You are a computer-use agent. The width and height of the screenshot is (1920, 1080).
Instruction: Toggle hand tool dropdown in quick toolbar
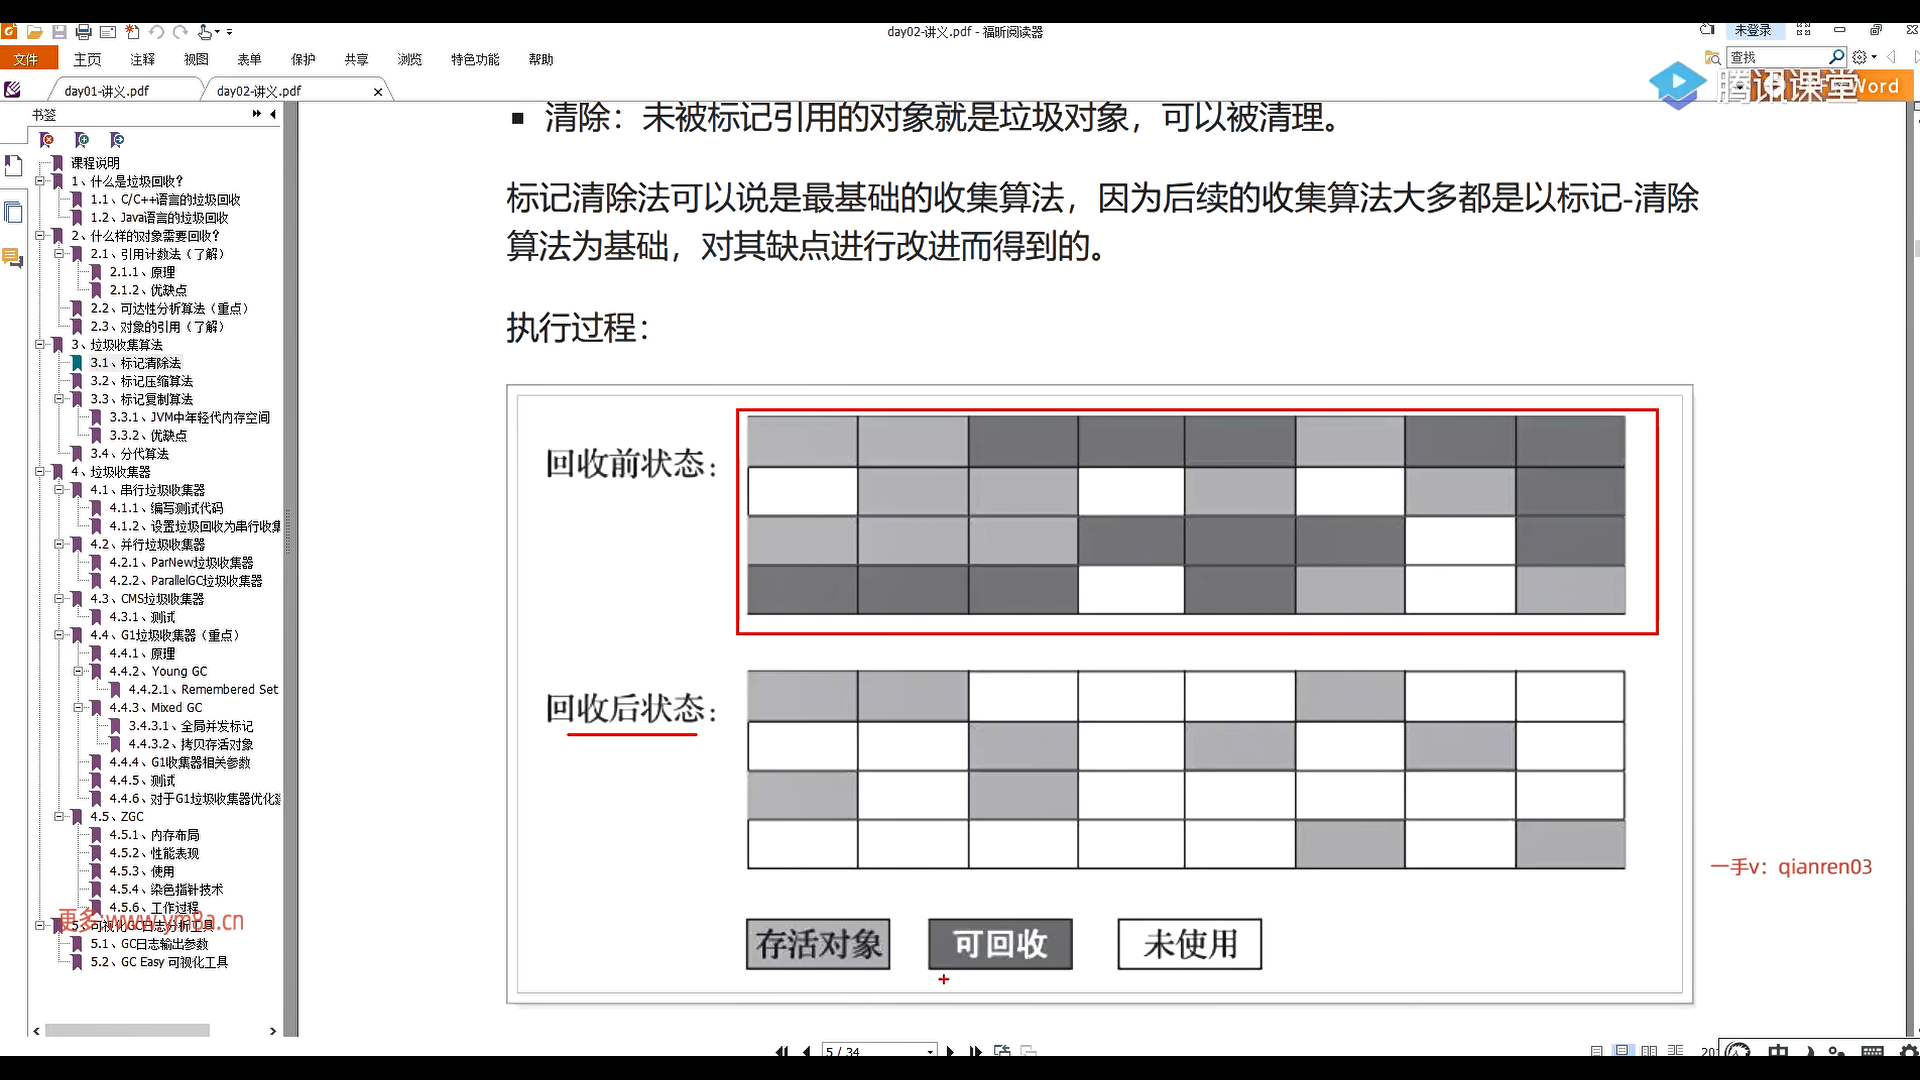click(217, 32)
